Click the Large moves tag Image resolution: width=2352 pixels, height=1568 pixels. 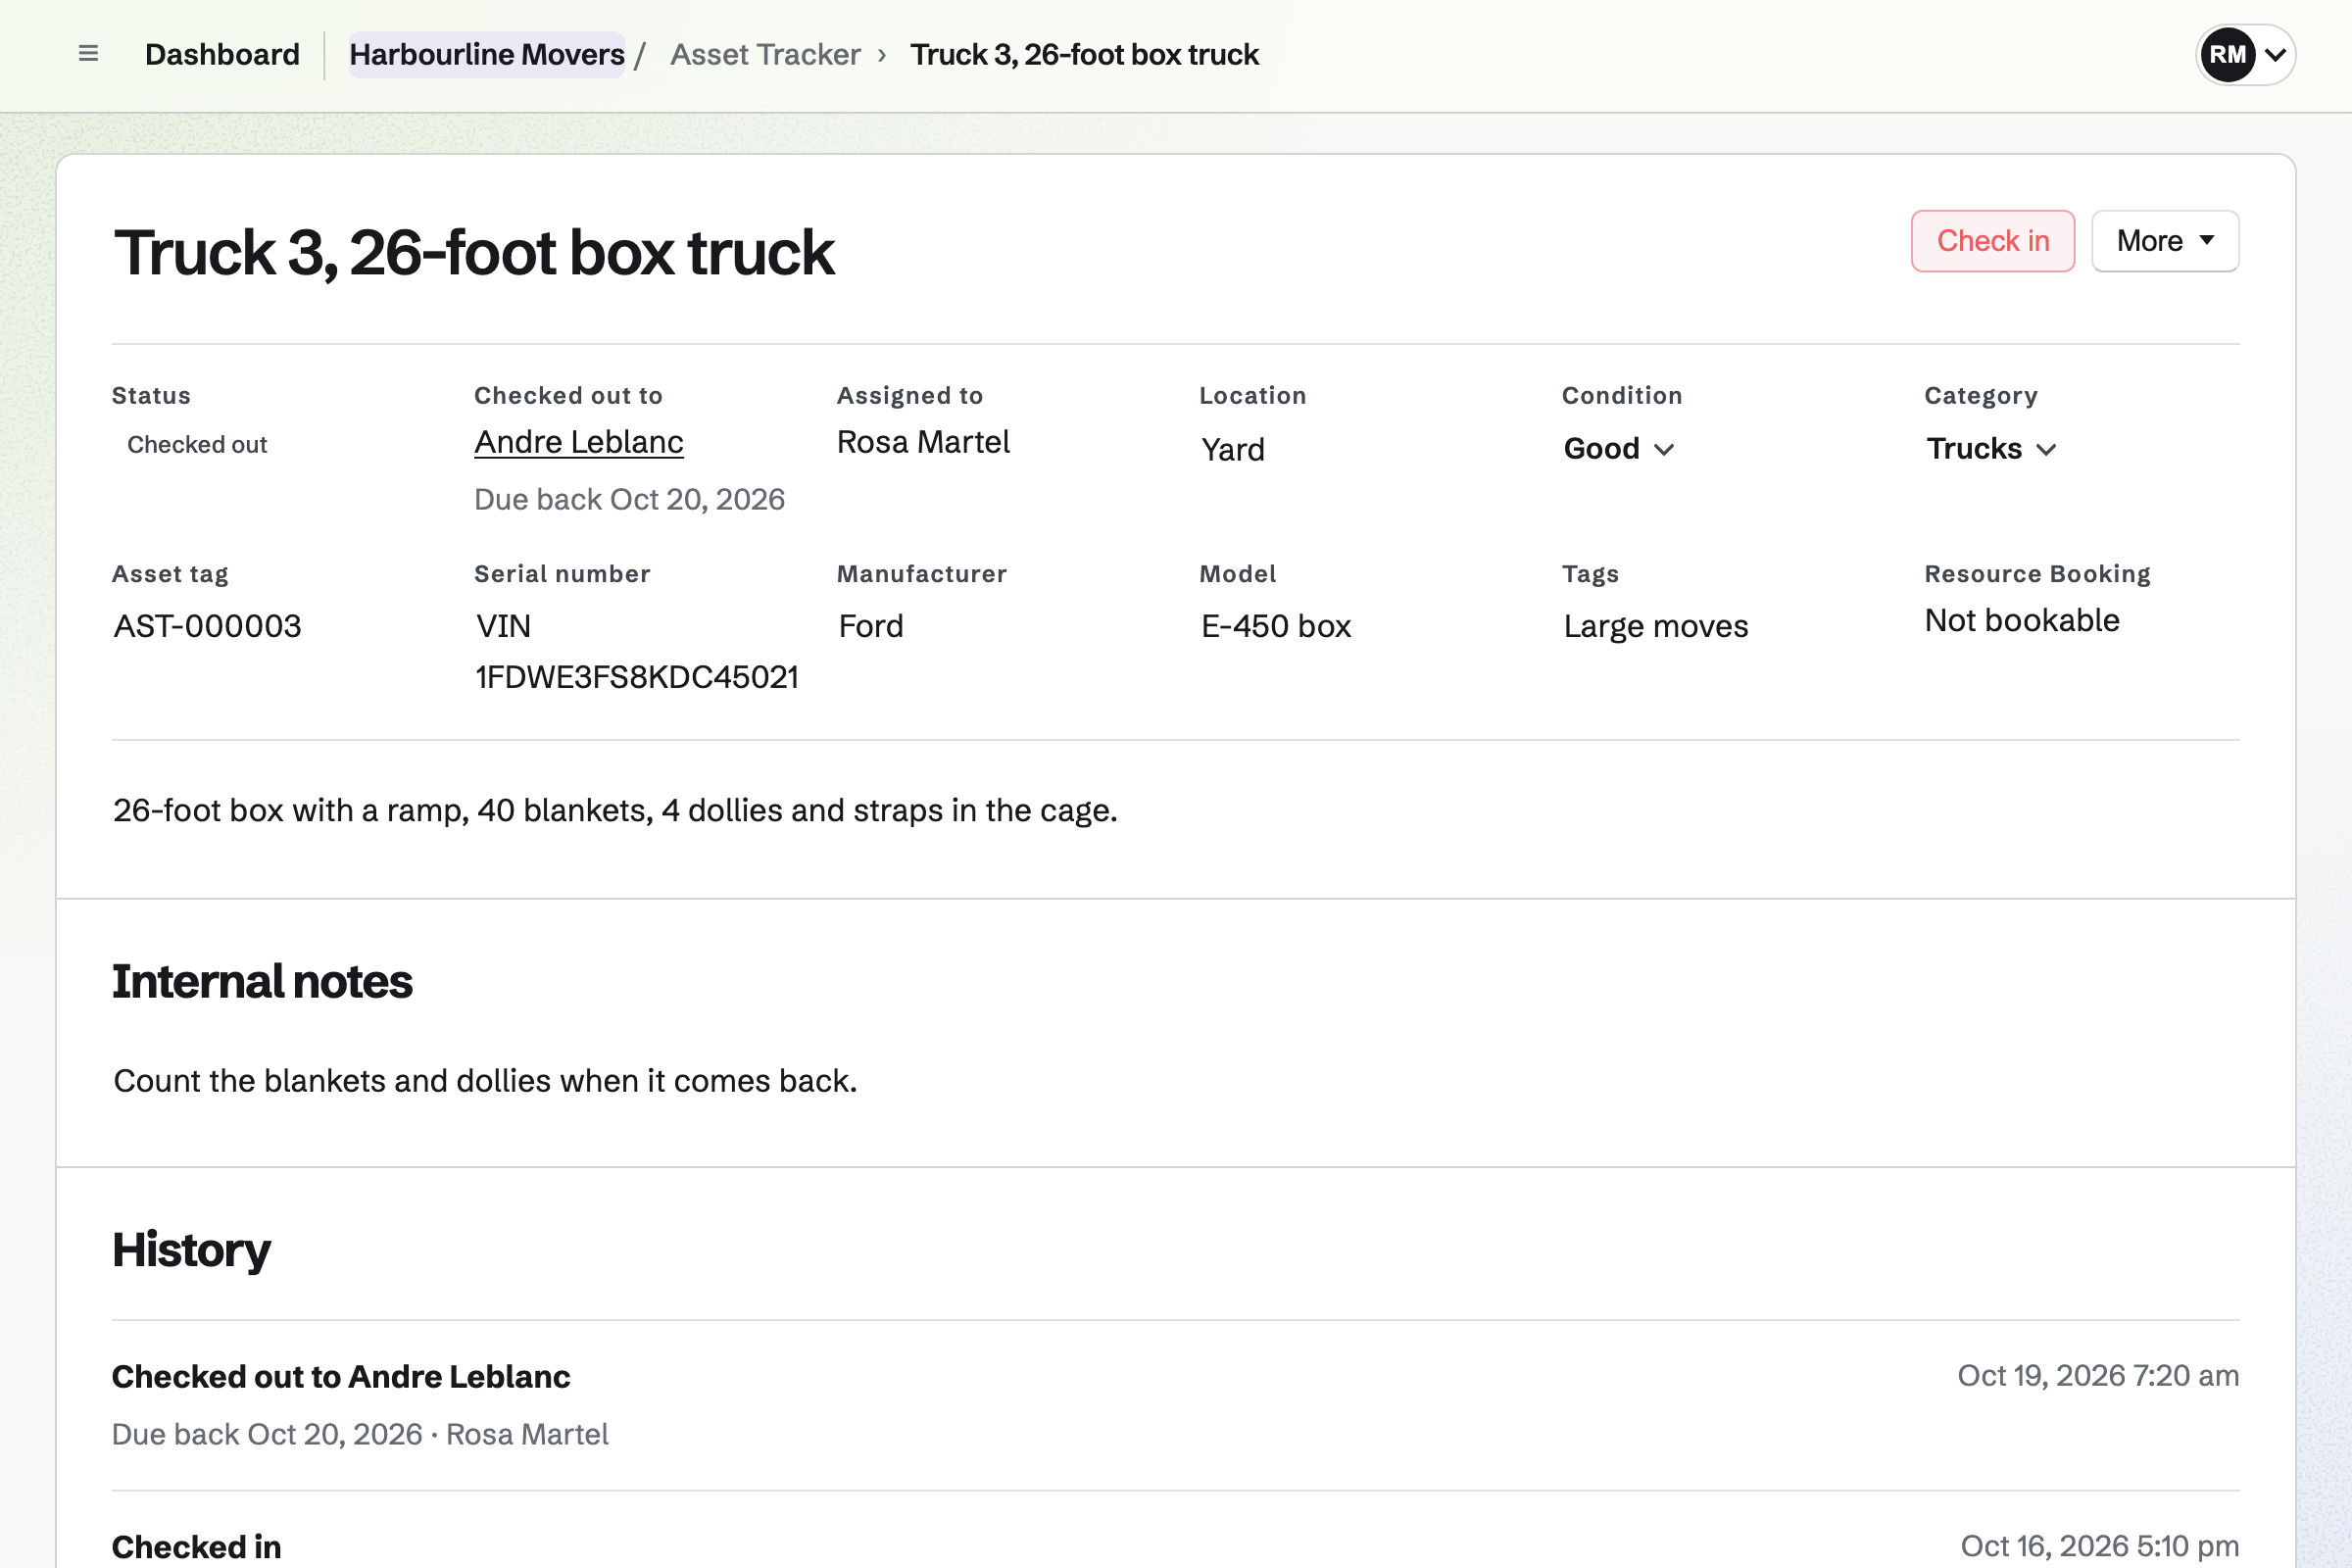pos(1655,626)
